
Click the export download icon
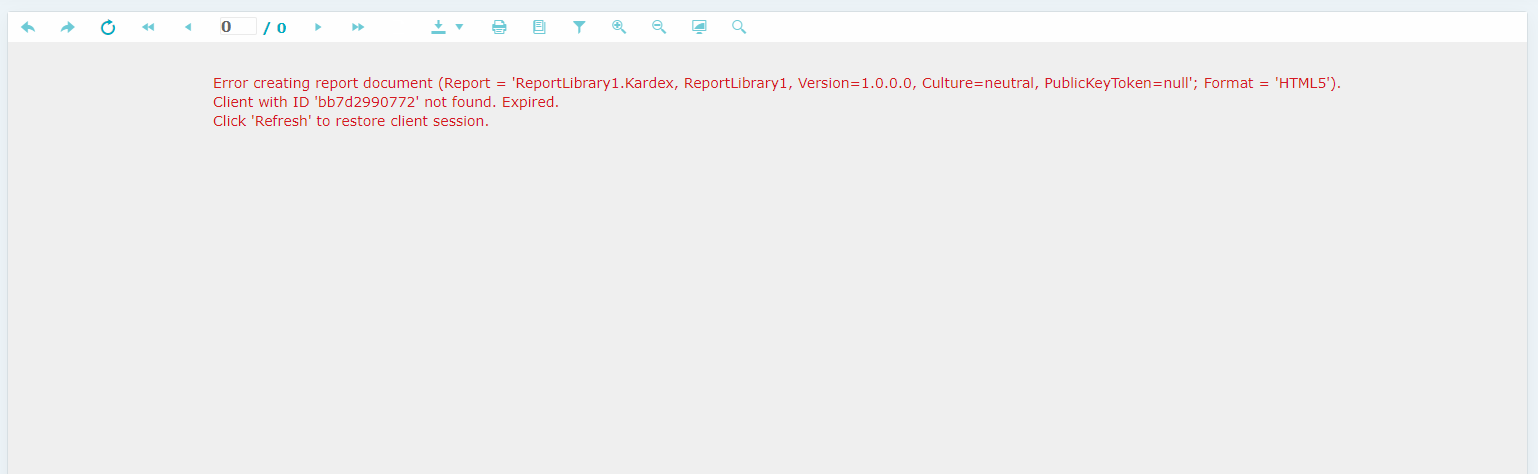(438, 27)
